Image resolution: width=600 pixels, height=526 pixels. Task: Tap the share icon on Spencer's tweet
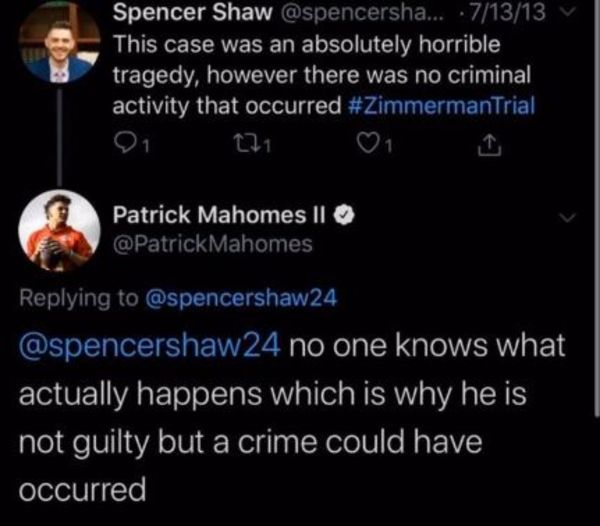[489, 145]
